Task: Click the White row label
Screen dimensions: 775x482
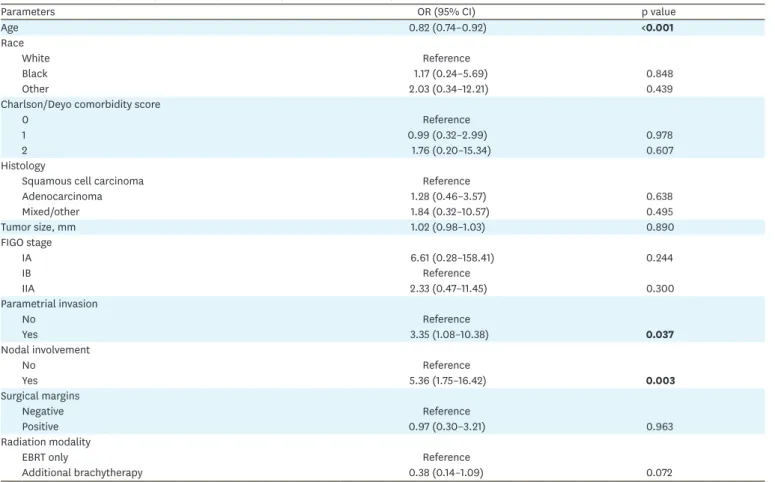Action: [x=36, y=58]
